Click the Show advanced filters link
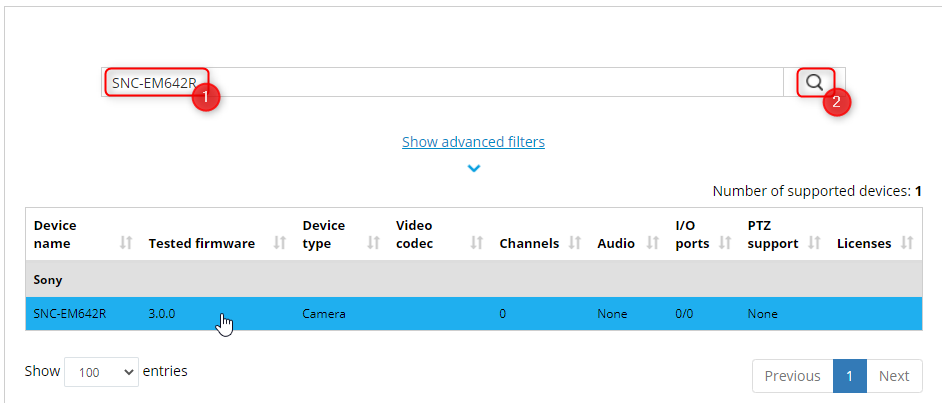The width and height of the screenshot is (942, 403). (473, 142)
